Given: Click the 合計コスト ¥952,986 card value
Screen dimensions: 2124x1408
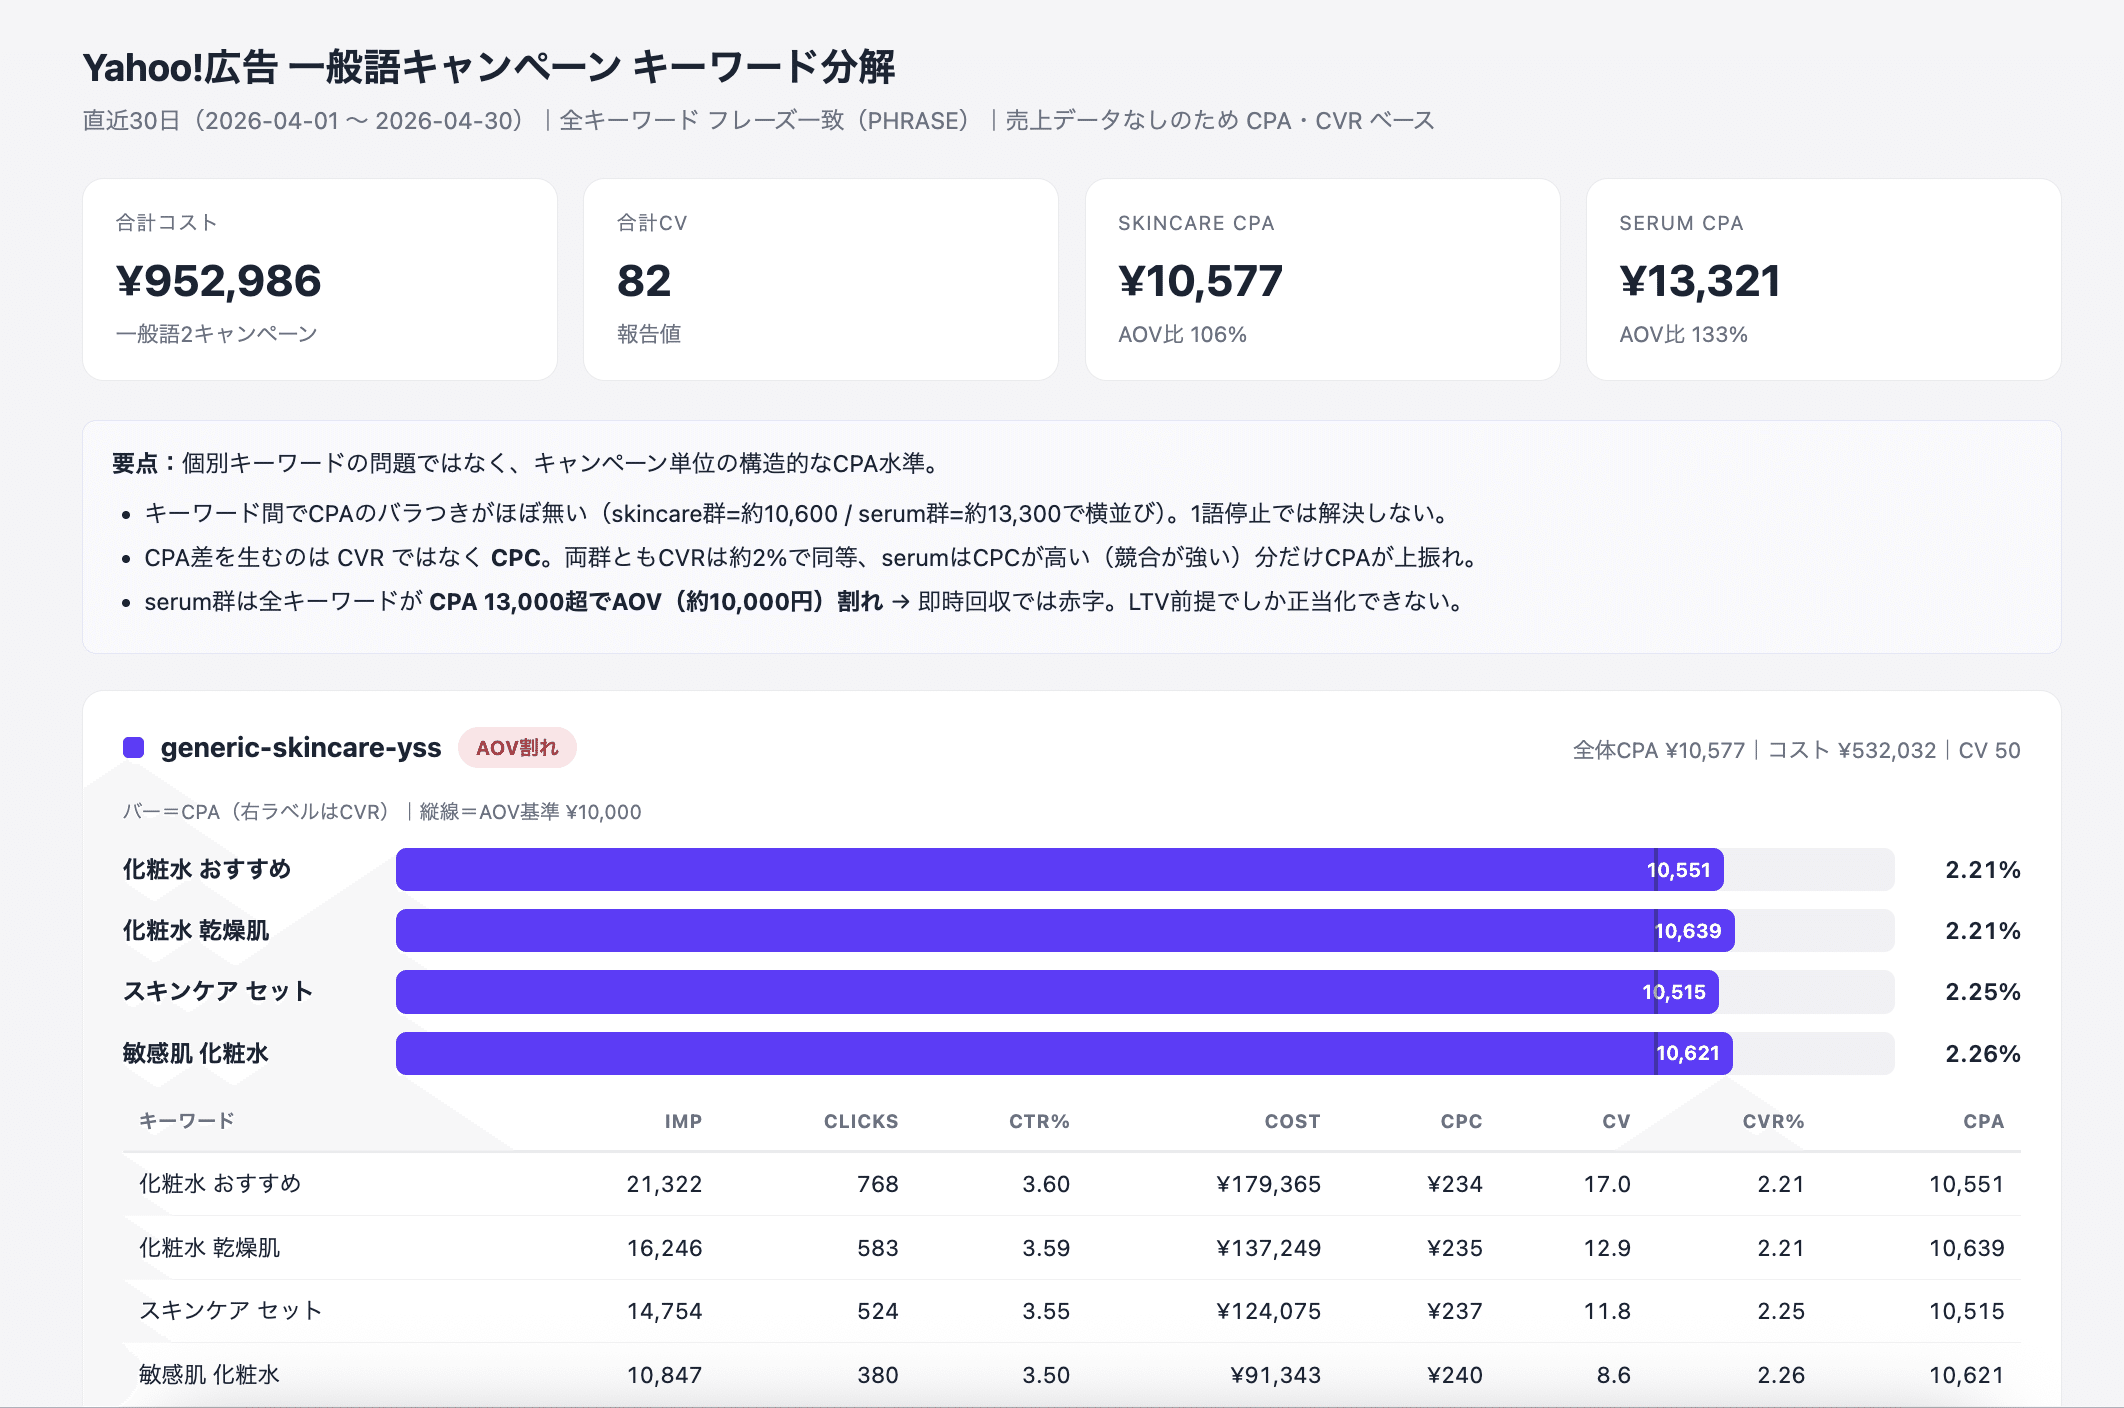Looking at the screenshot, I should point(219,281).
